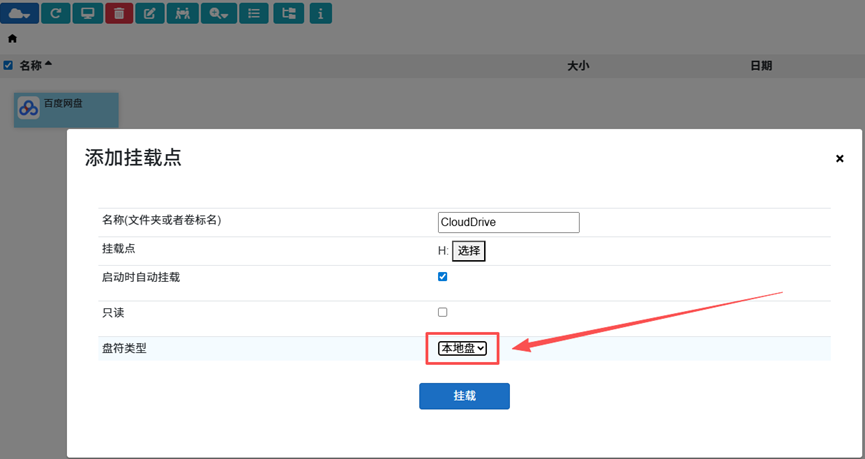Switch to list view icon
The width and height of the screenshot is (865, 459).
coord(254,13)
